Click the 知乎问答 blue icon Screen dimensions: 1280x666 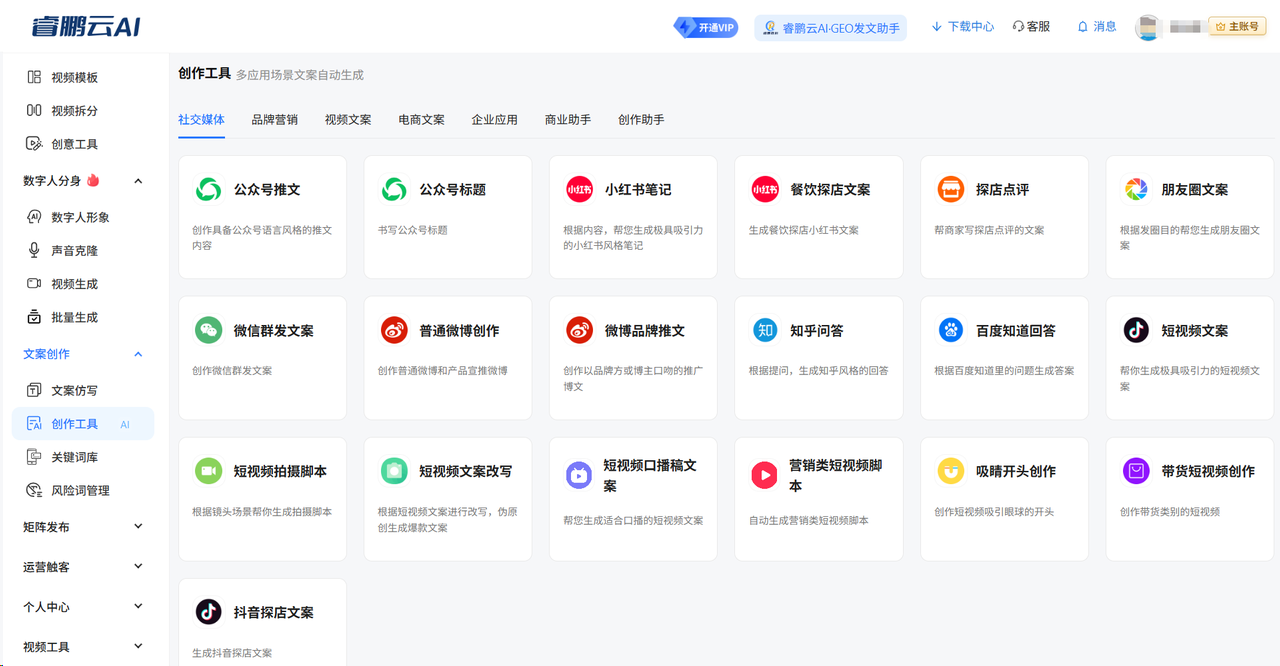tap(765, 330)
